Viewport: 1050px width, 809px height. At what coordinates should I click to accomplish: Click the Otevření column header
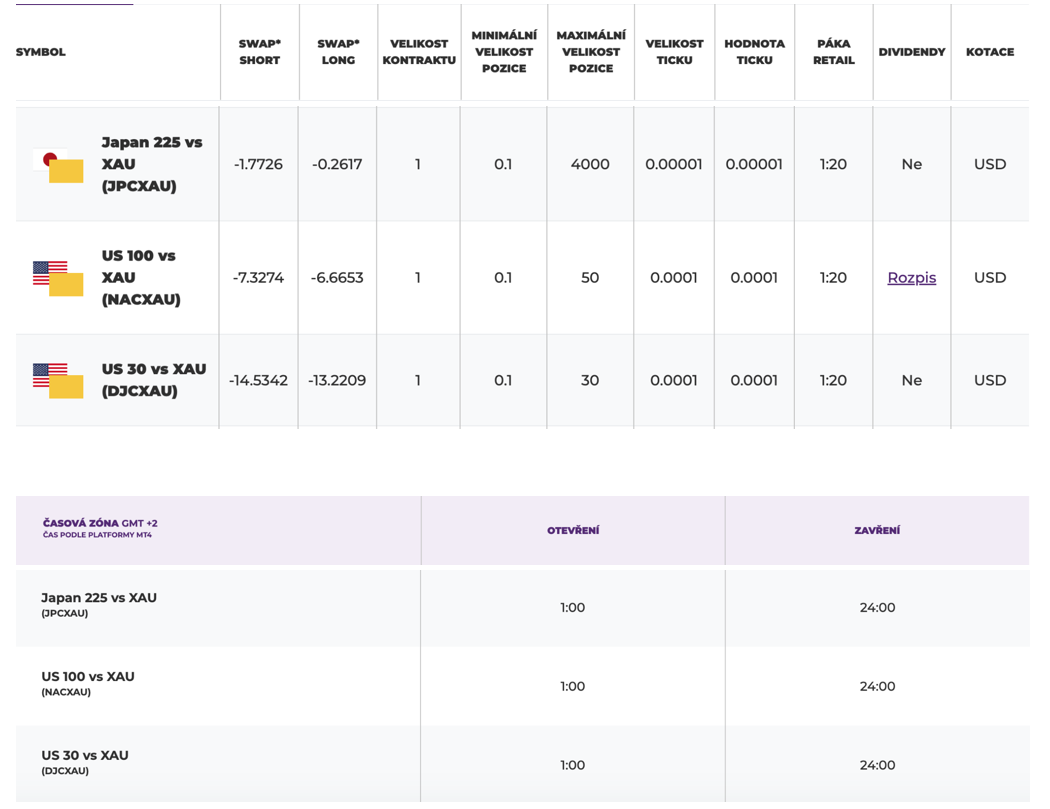tap(572, 531)
